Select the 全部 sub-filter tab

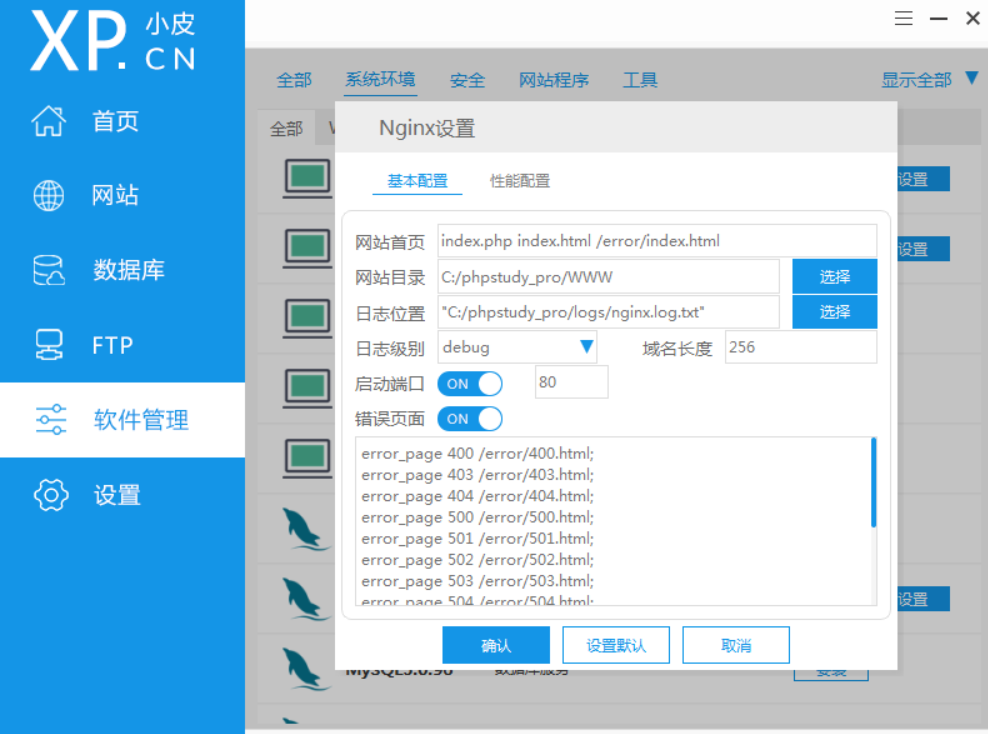point(287,129)
